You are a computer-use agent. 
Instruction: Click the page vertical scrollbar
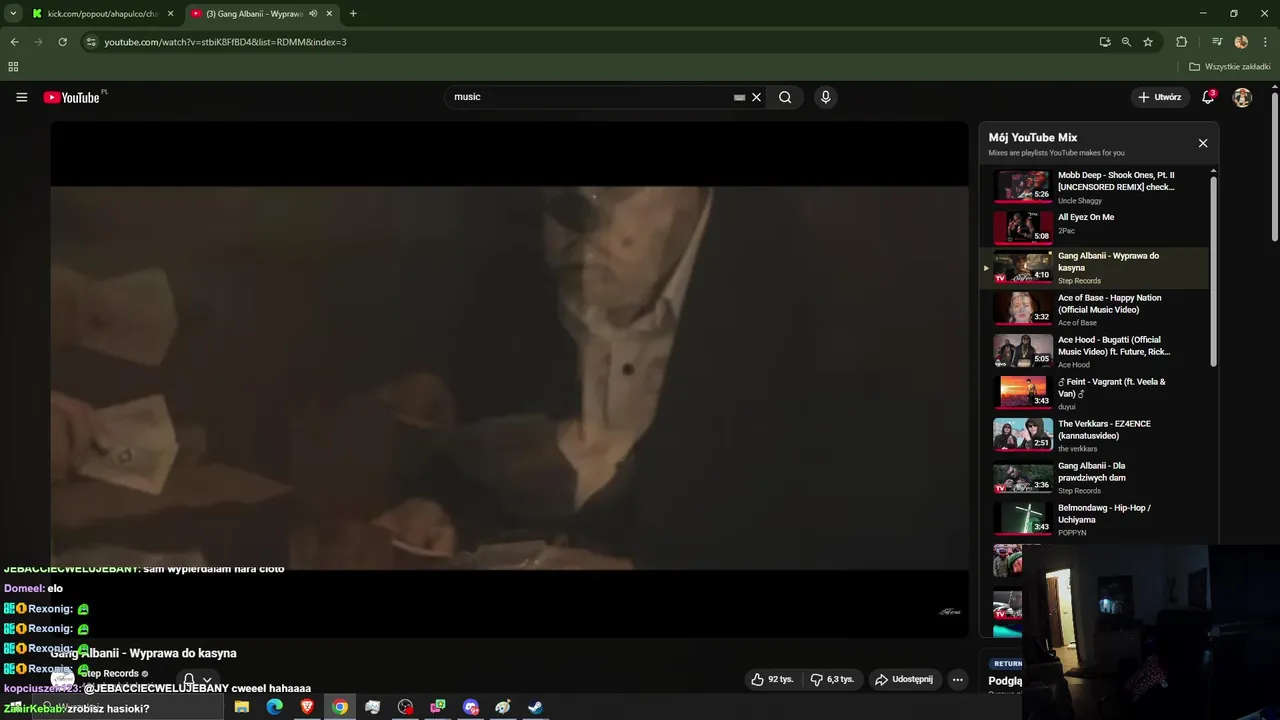tap(1275, 165)
